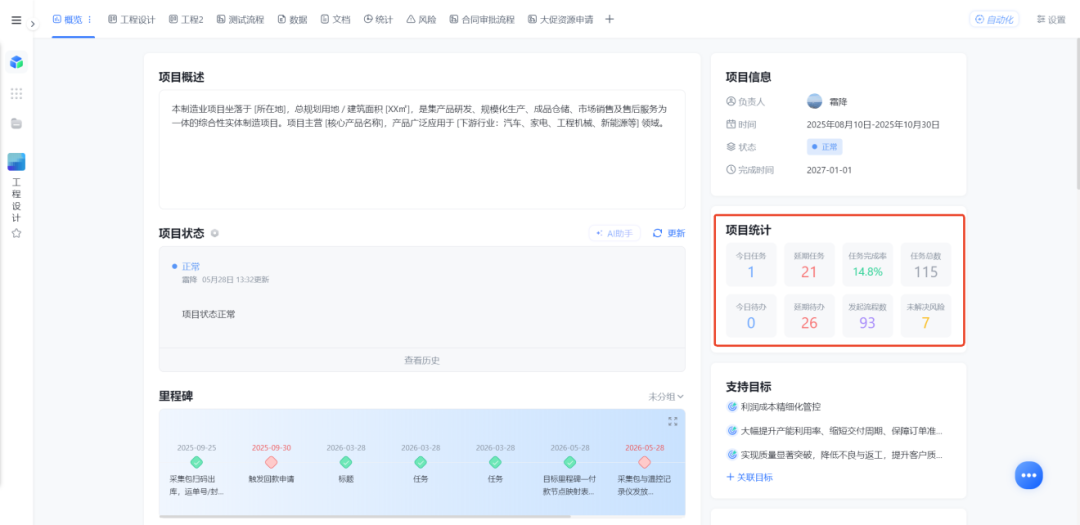Click the 自动化 automation button
This screenshot has width=1080, height=525.
(x=994, y=19)
